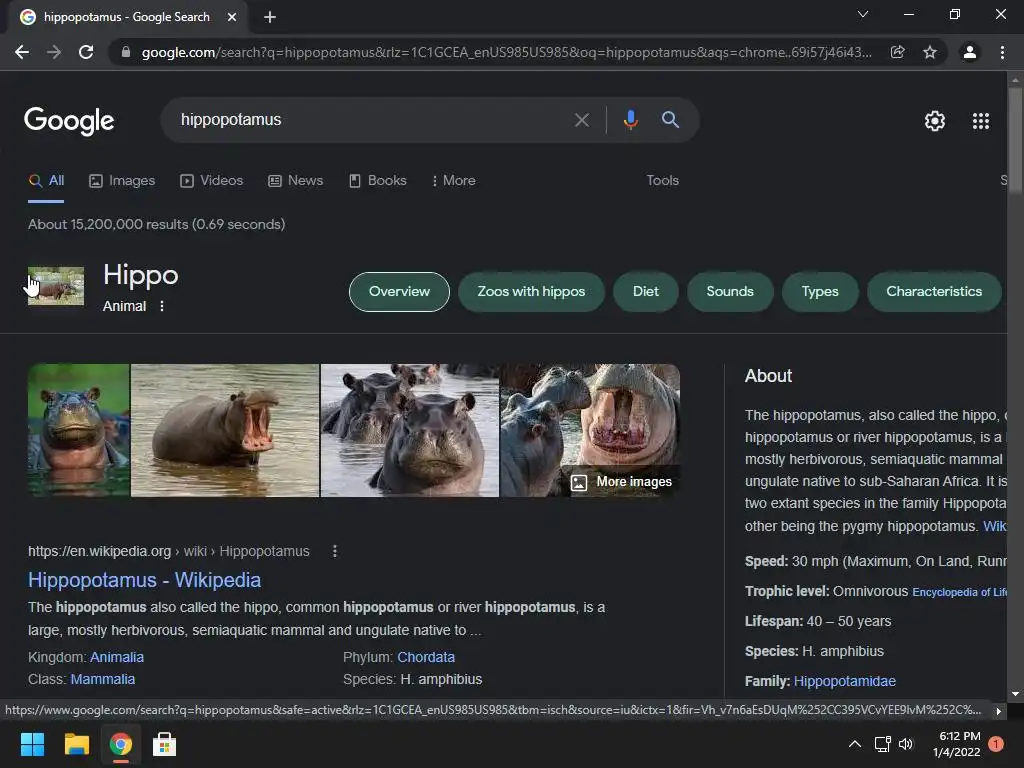This screenshot has height=768, width=1024.
Task: Click scrollbar down arrow
Action: point(1015,694)
